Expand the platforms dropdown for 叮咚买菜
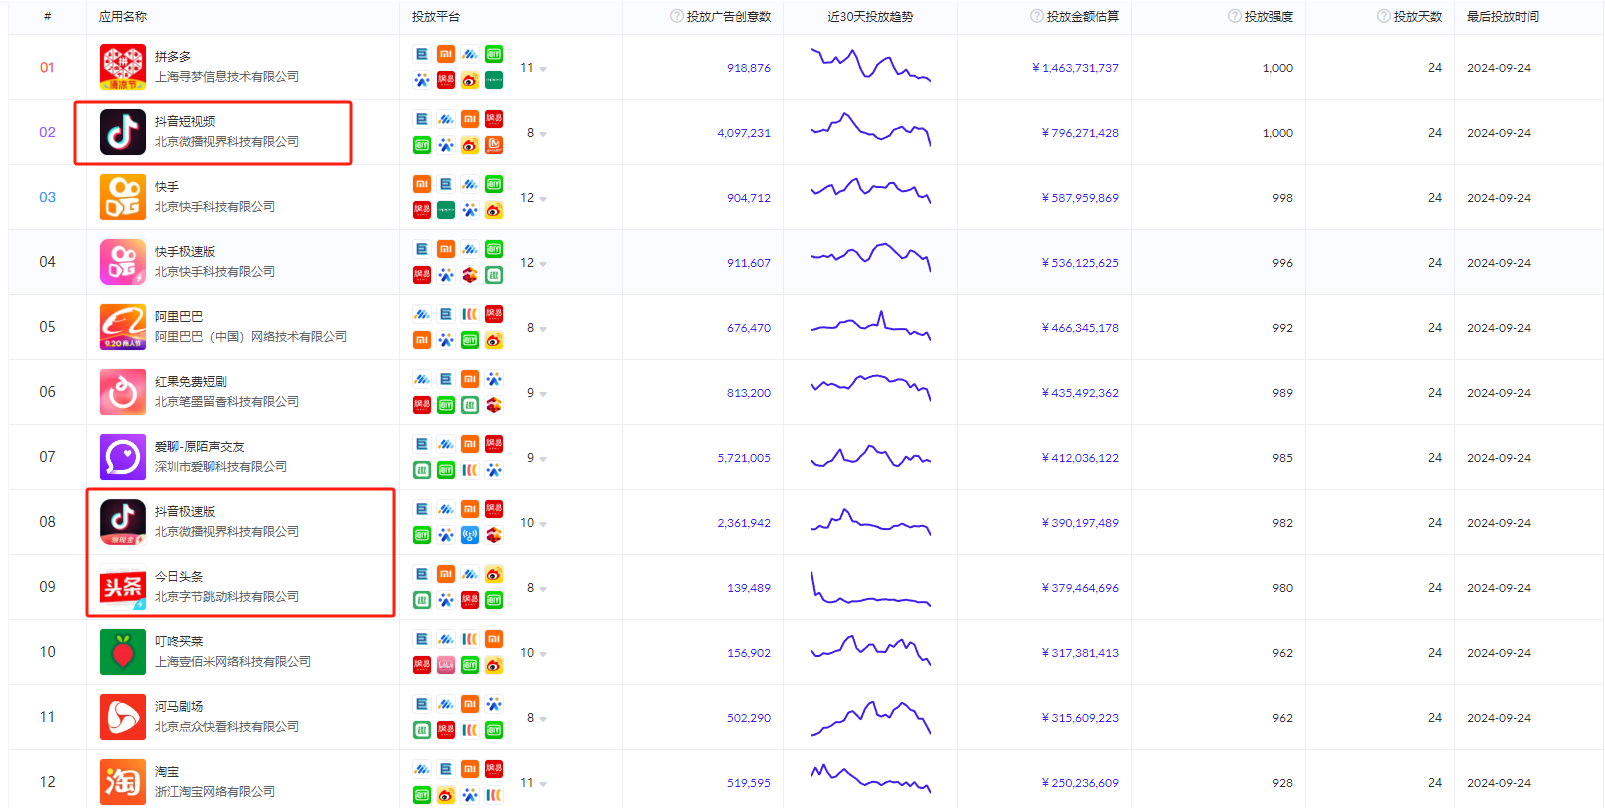The height and width of the screenshot is (808, 1605). click(x=542, y=654)
